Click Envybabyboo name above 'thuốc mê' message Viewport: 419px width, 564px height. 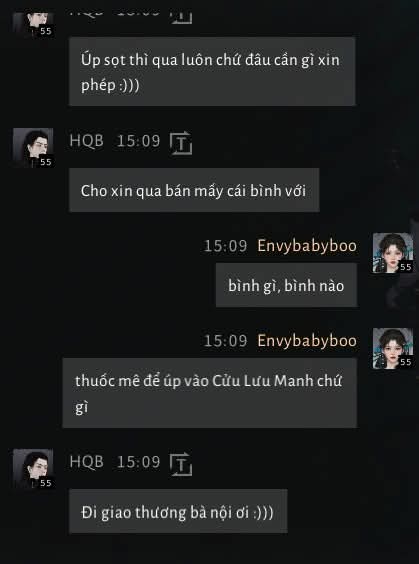(307, 341)
